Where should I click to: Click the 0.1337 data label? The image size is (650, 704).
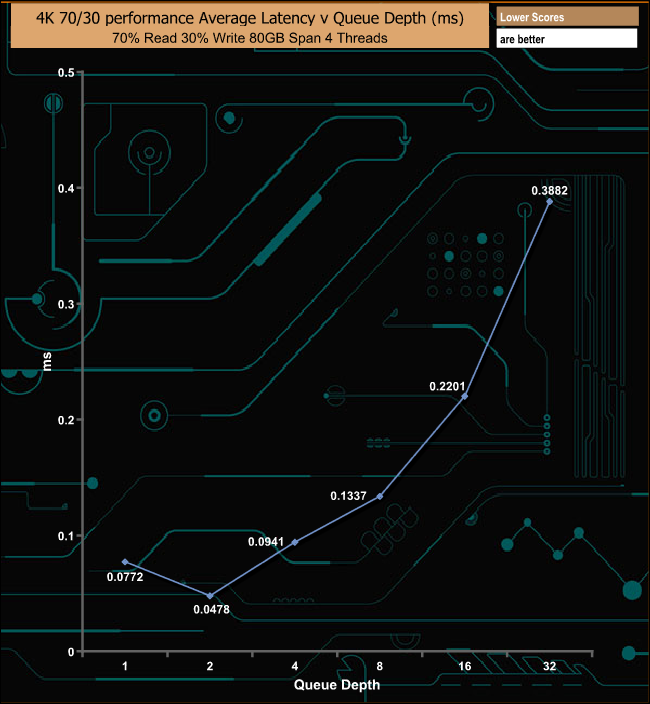click(x=348, y=496)
